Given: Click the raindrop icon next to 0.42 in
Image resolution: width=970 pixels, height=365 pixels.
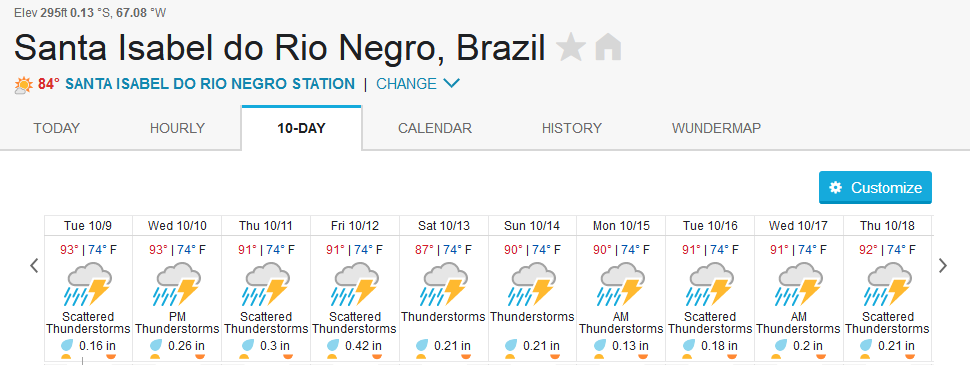Looking at the screenshot, I should pos(336,345).
